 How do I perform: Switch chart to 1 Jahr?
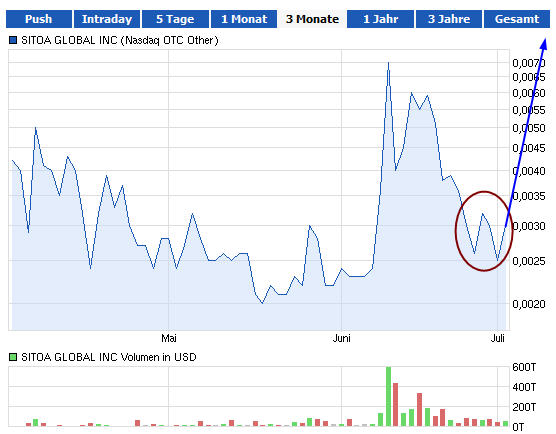coord(380,19)
